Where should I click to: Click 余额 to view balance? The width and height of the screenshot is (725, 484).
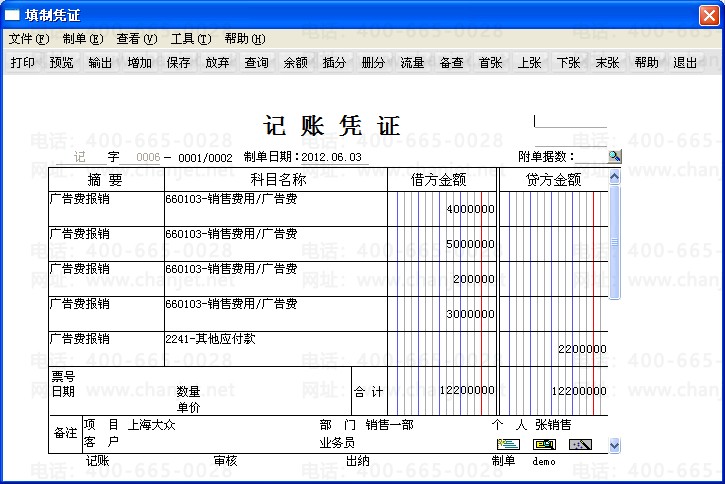tap(295, 62)
